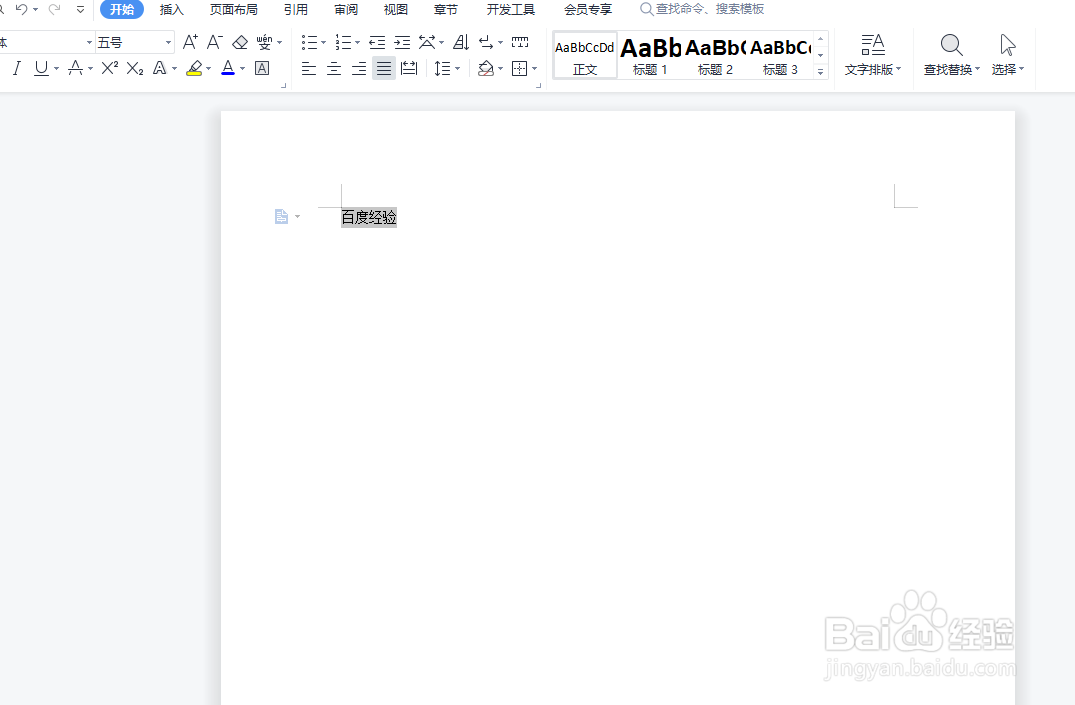Click the paragraph layout icon beside text
The image size is (1075, 705).
point(282,217)
